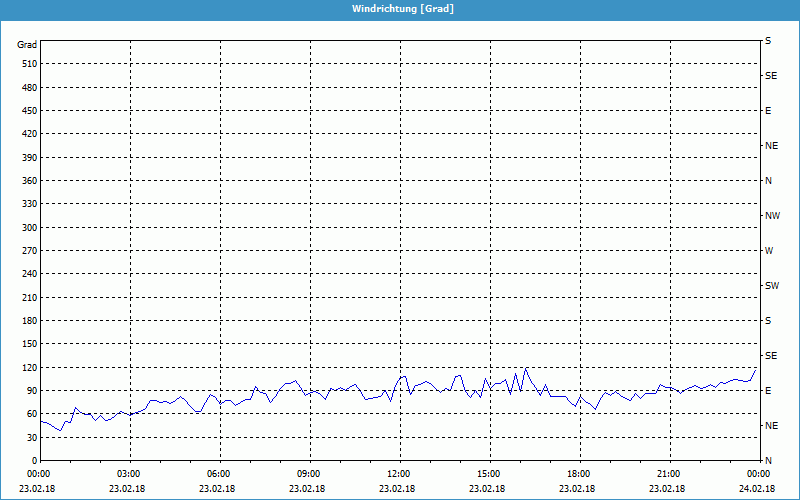
Task: Choose the 09:00 time axis label
Action: (309, 474)
